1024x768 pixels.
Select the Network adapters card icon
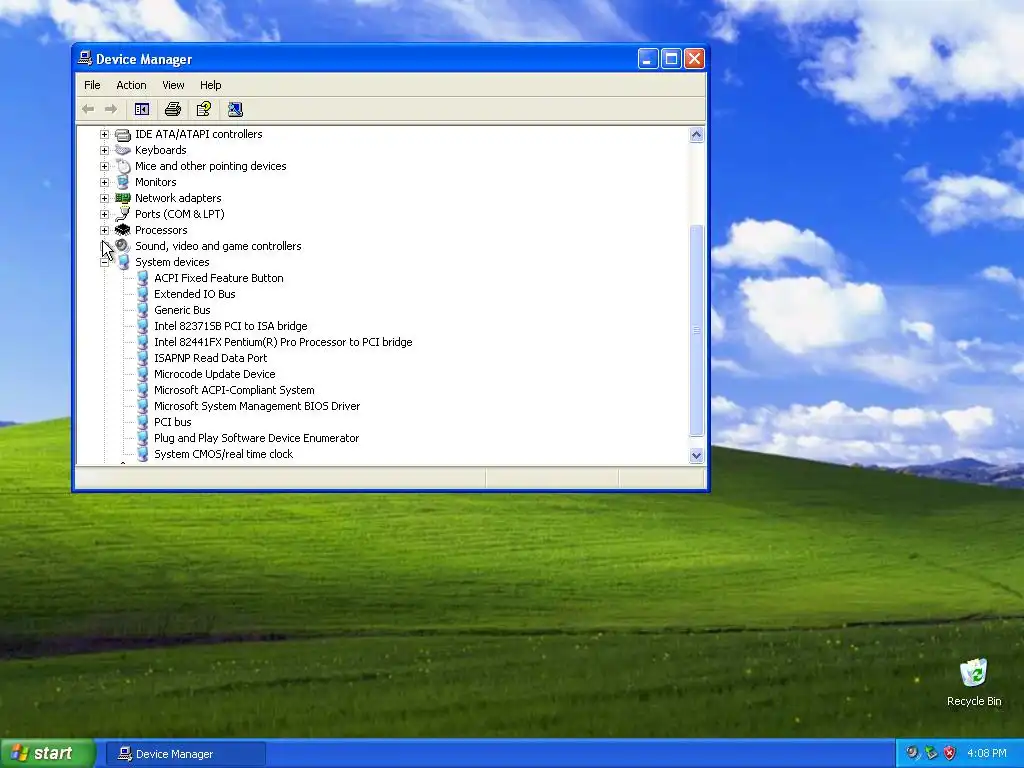pos(123,198)
